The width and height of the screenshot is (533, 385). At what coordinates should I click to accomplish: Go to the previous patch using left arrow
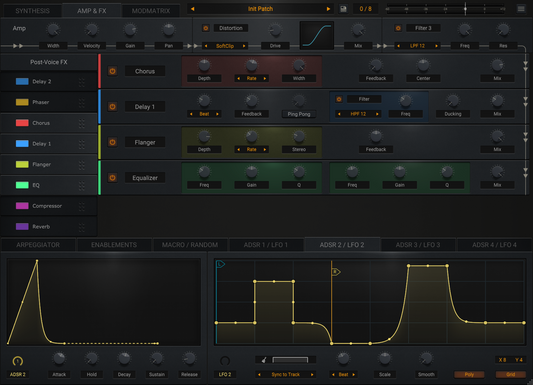(193, 9)
